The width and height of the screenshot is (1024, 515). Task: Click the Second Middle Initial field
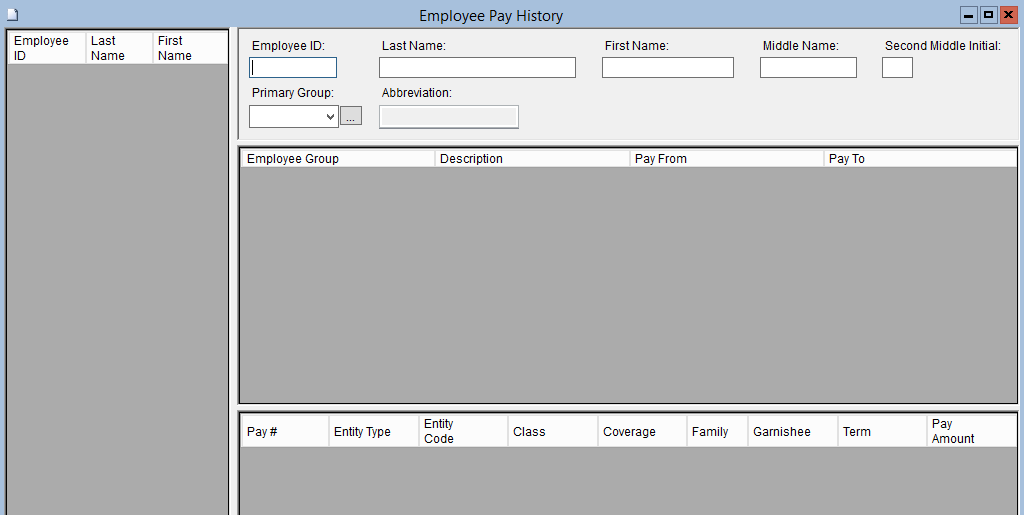[897, 68]
